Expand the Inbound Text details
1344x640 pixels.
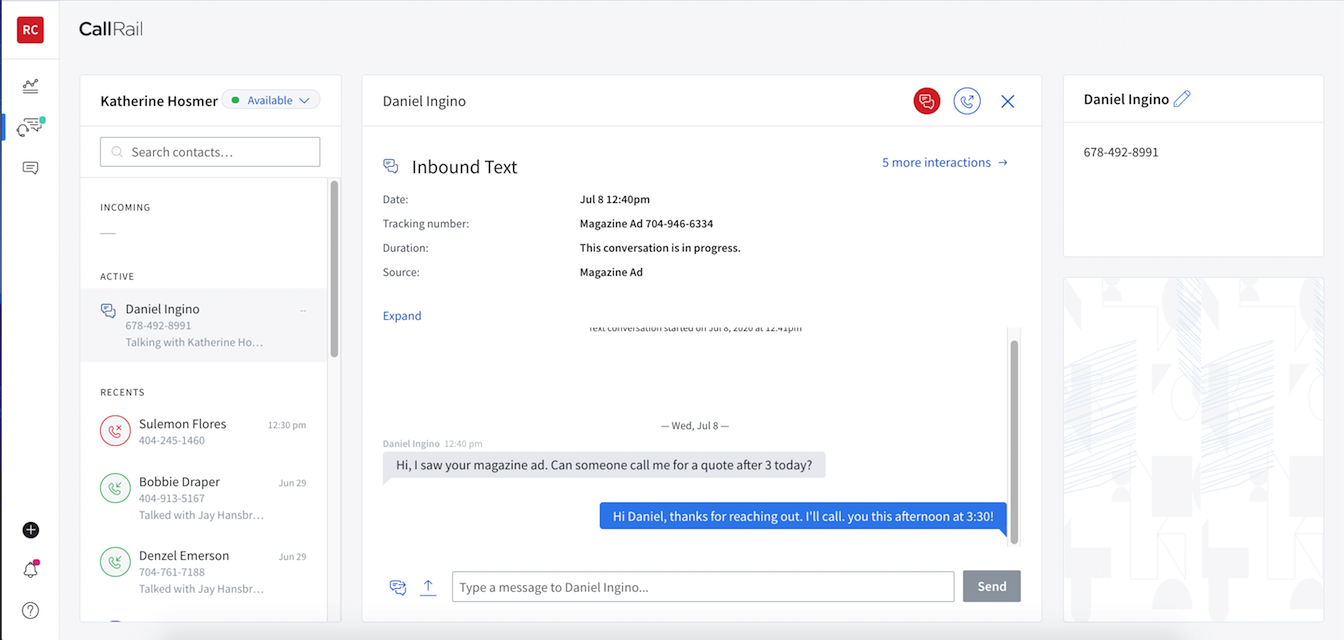pos(402,316)
